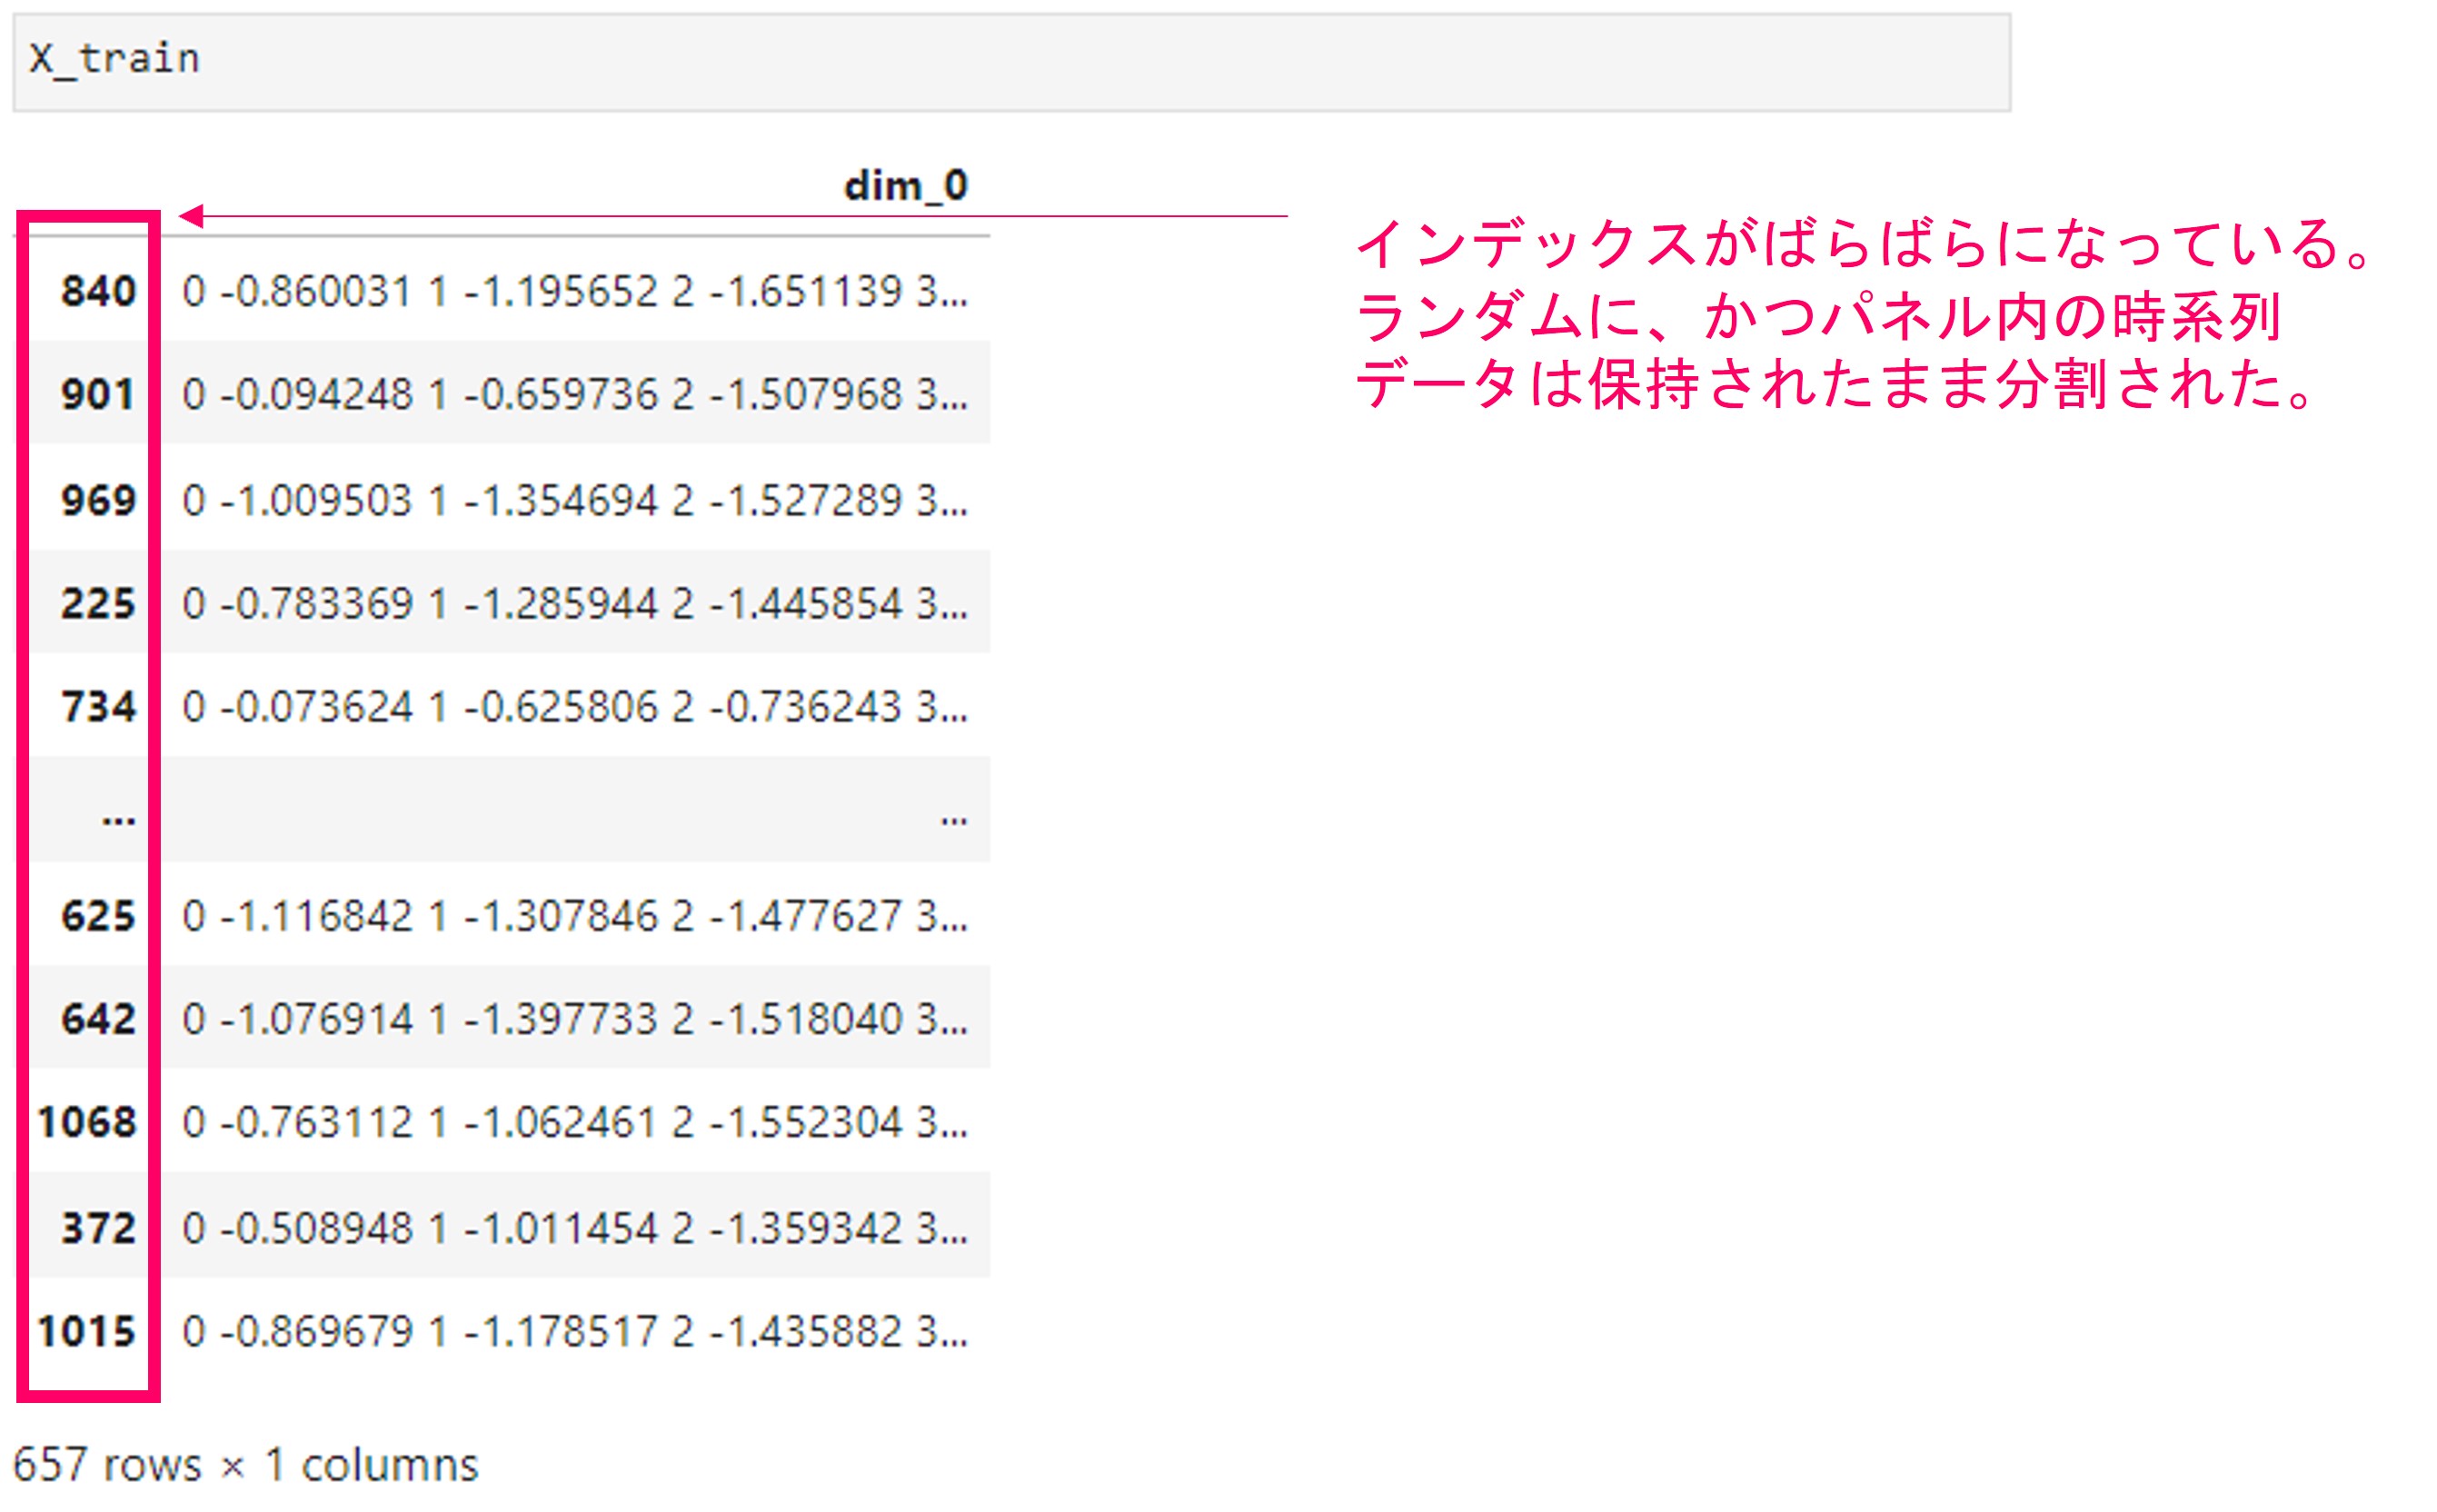Select row index 225
Viewport: 2437px width, 1512px height.
(98, 604)
